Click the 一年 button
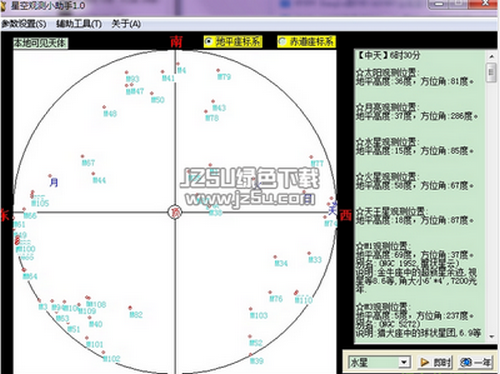This screenshot has width=500, height=374. coord(475,362)
